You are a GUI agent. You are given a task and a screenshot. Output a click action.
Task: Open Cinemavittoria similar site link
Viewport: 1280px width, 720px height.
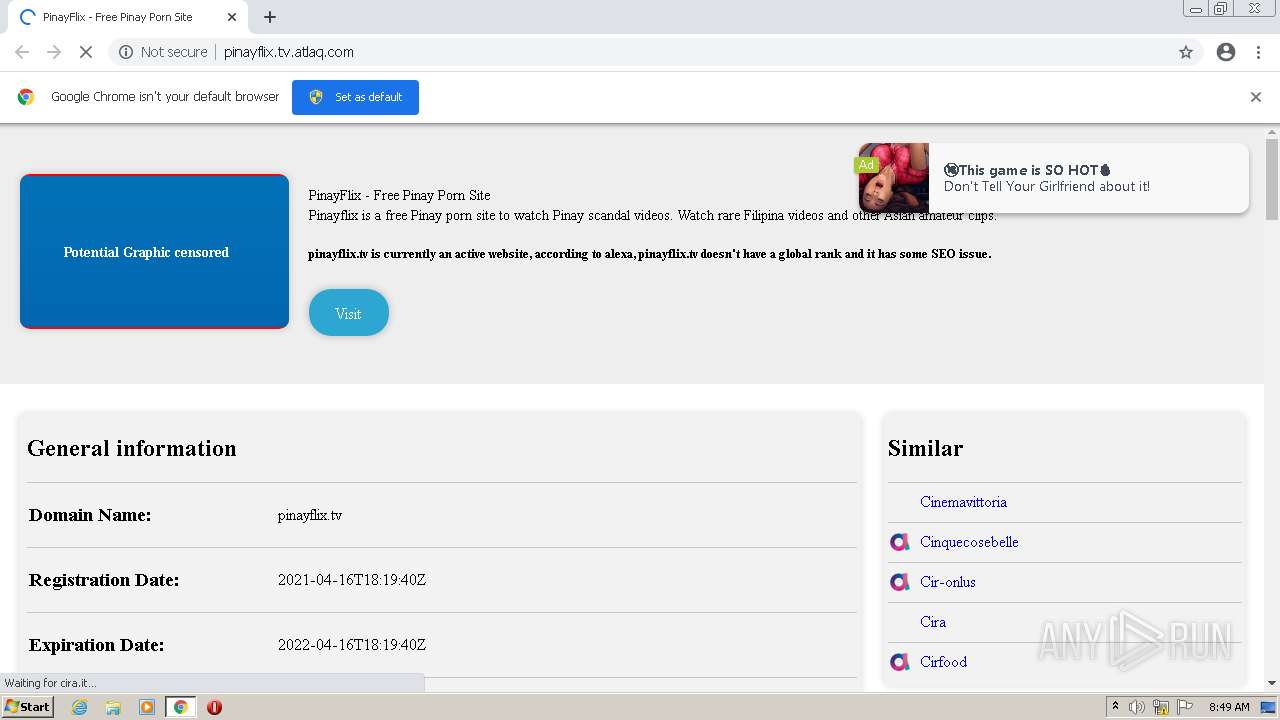pyautogui.click(x=963, y=502)
